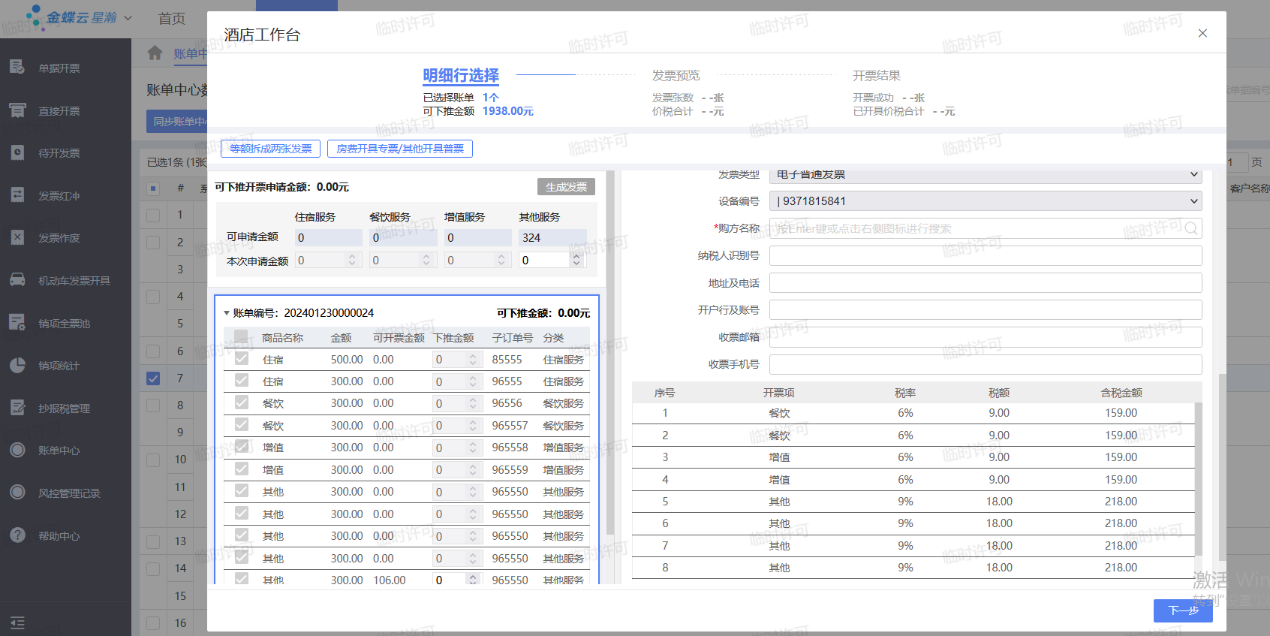Open the 发票类型 dropdown

pos(985,175)
